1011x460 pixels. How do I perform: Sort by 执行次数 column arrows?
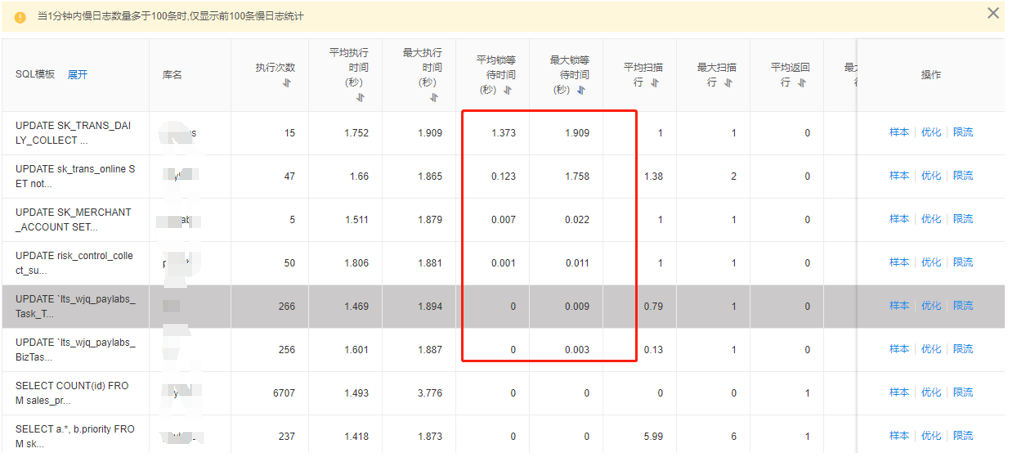pyautogui.click(x=287, y=83)
